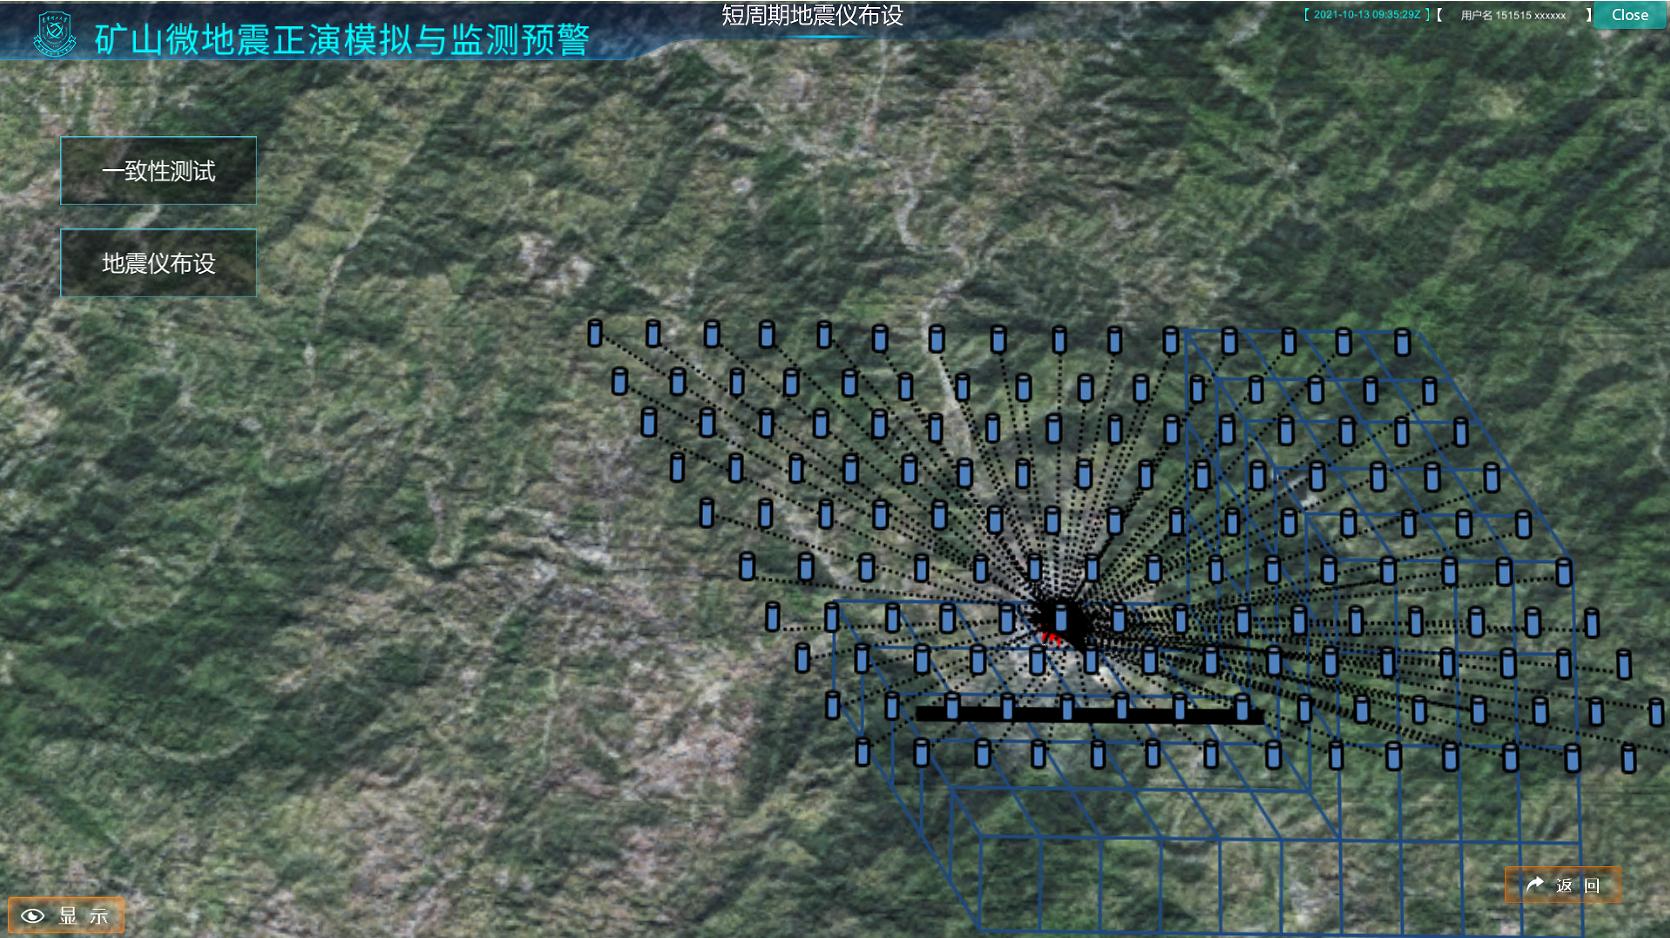Click the 返回 text label

(1578, 886)
